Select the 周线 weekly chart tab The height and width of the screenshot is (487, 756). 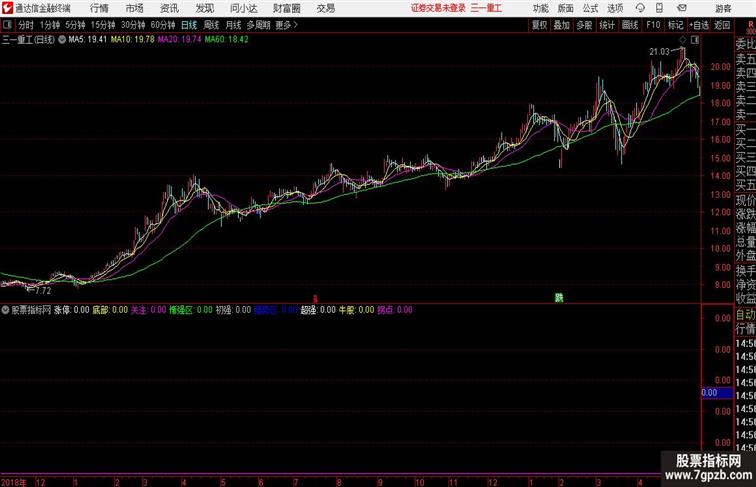[211, 25]
